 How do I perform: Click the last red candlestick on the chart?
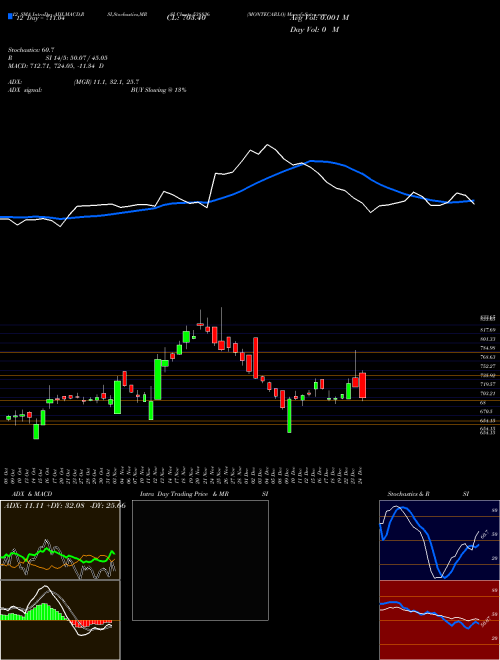[x=362, y=385]
